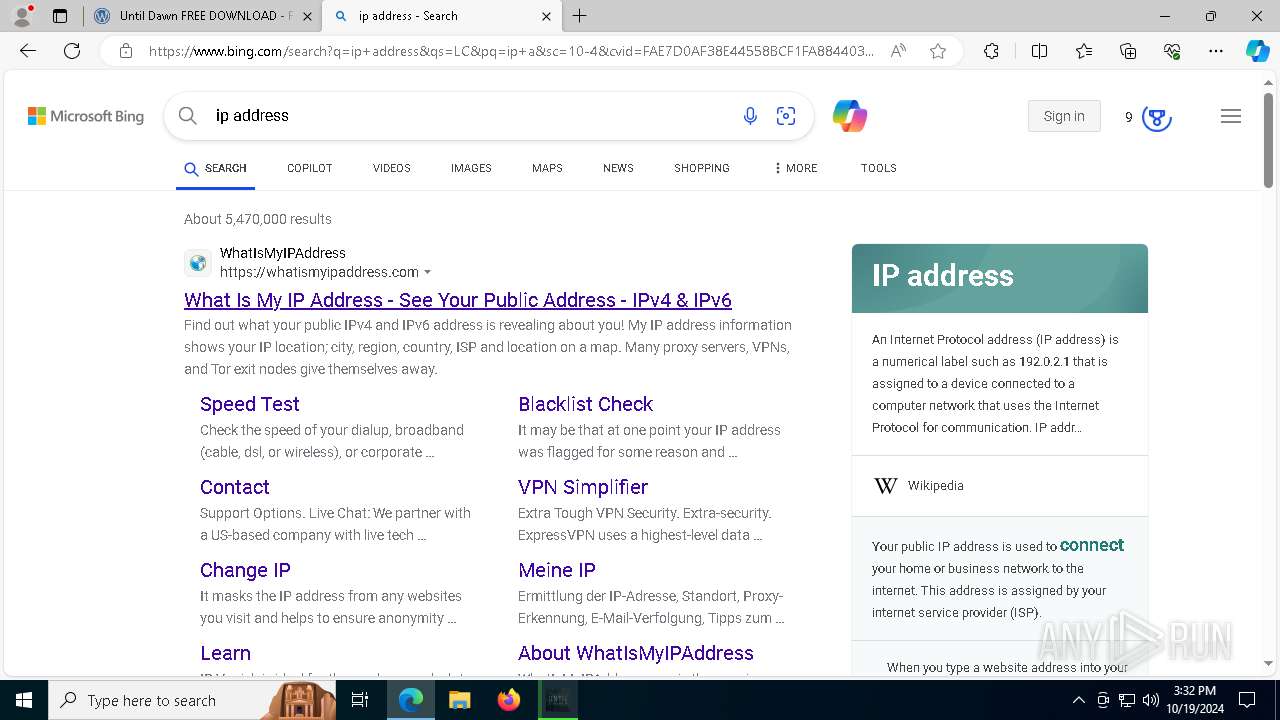Image resolution: width=1280 pixels, height=720 pixels.
Task: Switch to Shopping results tab
Action: coord(701,168)
